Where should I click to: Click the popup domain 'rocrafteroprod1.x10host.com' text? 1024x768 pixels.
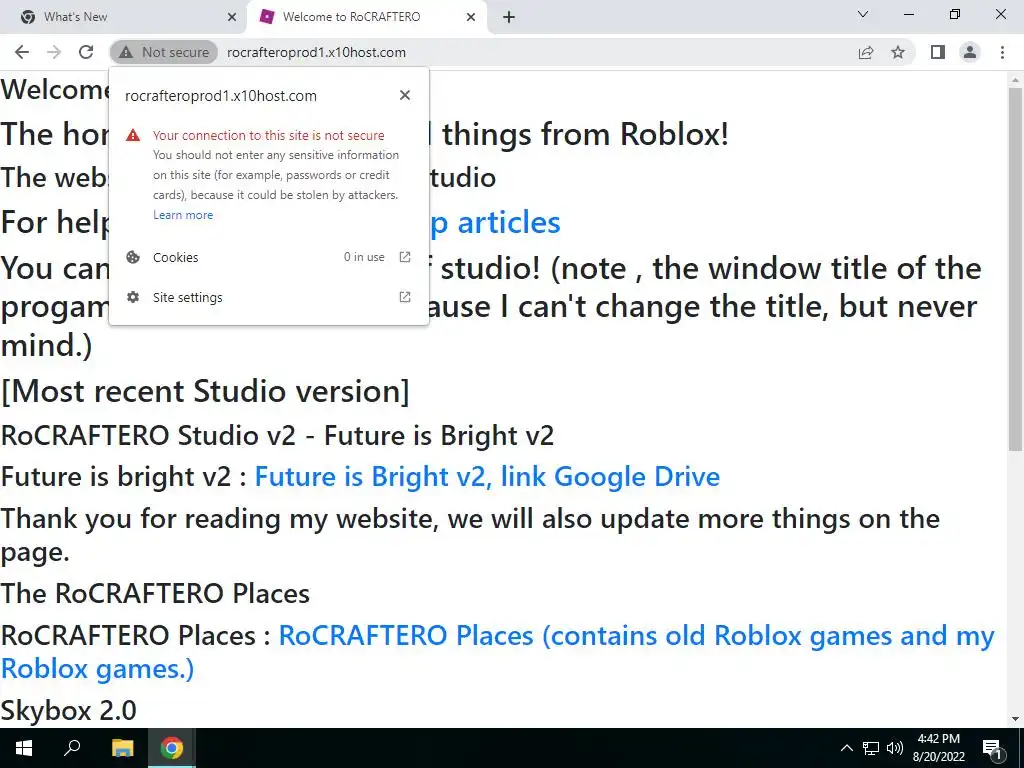point(221,96)
